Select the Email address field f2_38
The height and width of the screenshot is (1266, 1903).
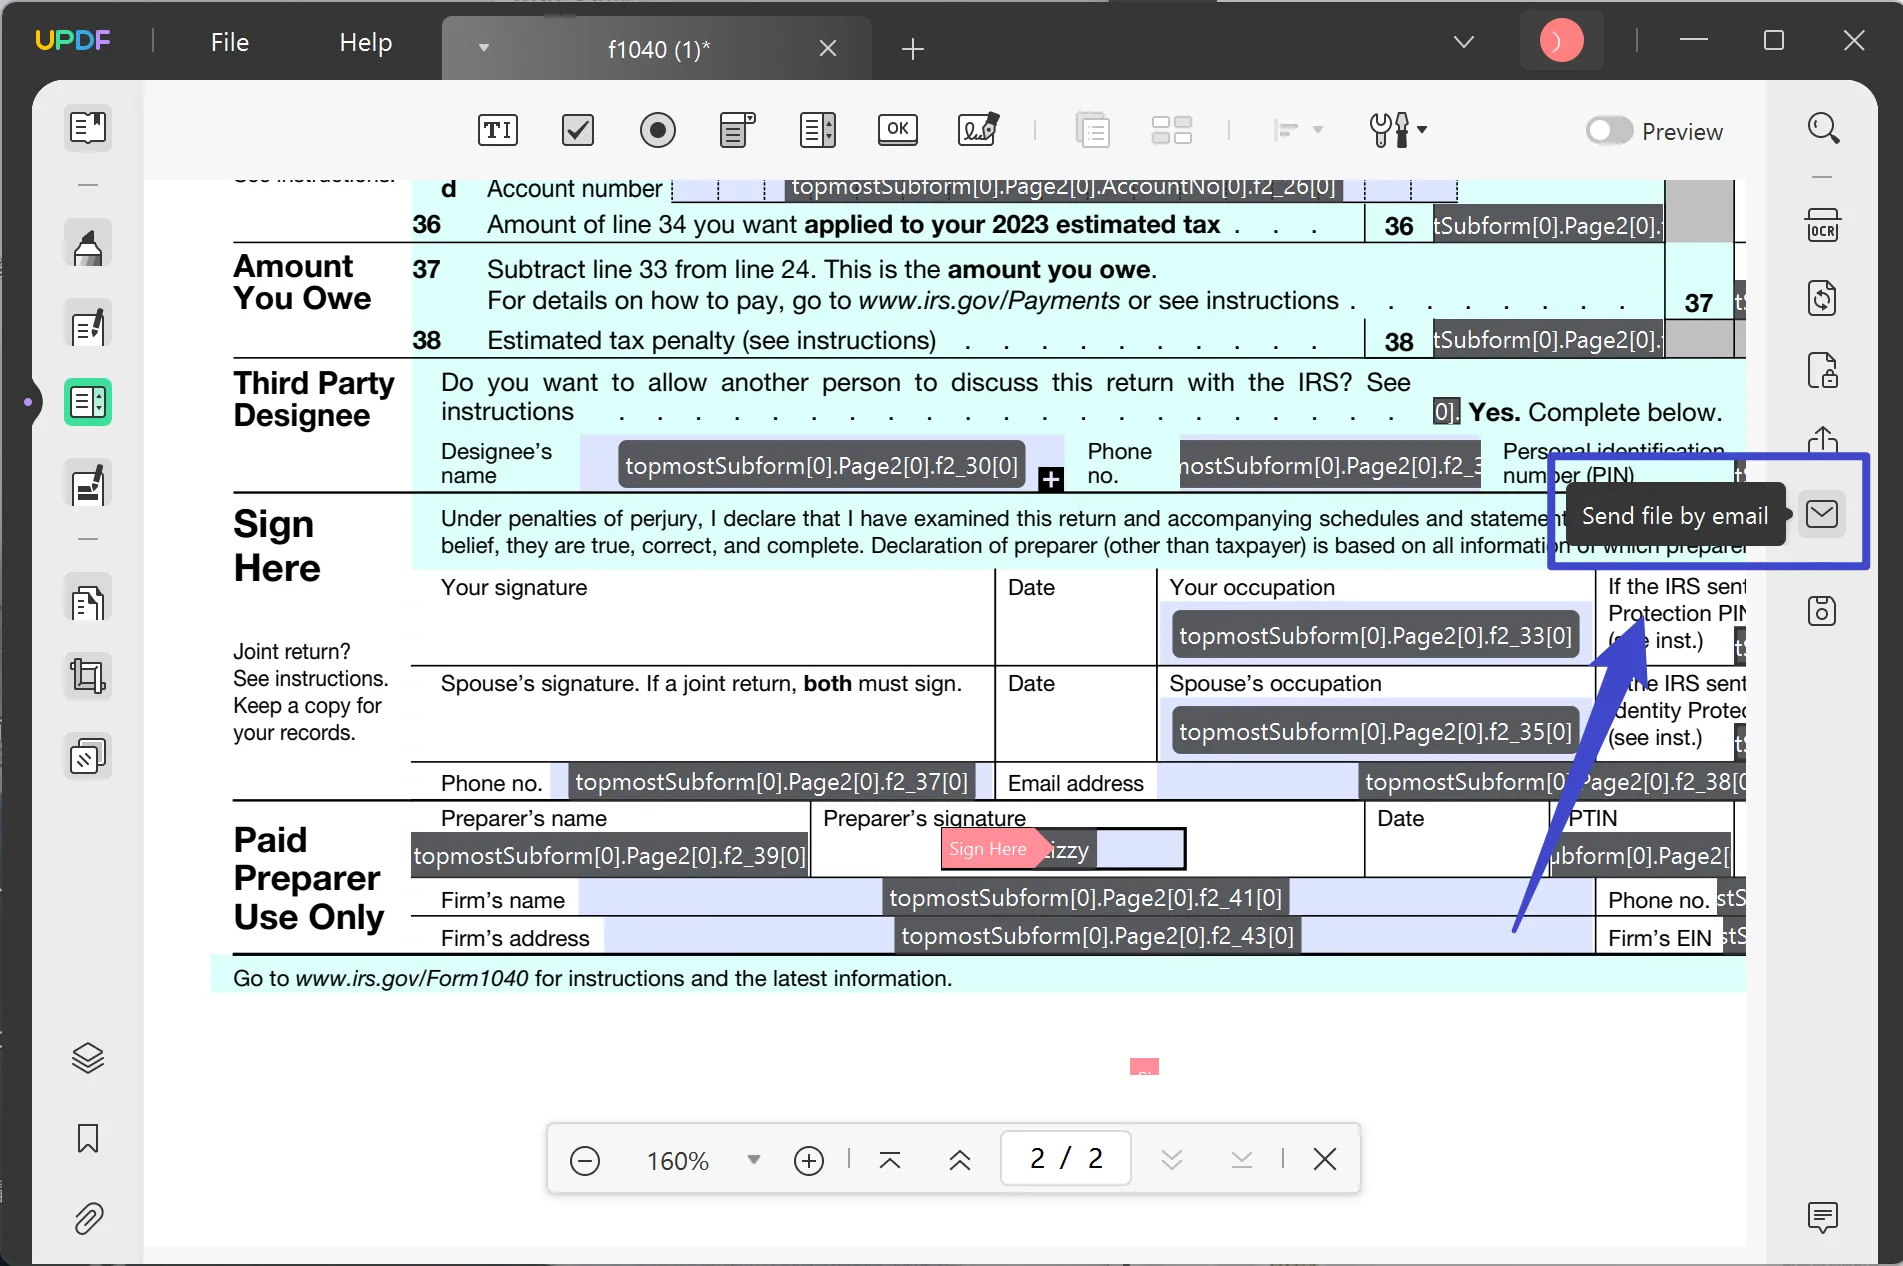point(1452,782)
